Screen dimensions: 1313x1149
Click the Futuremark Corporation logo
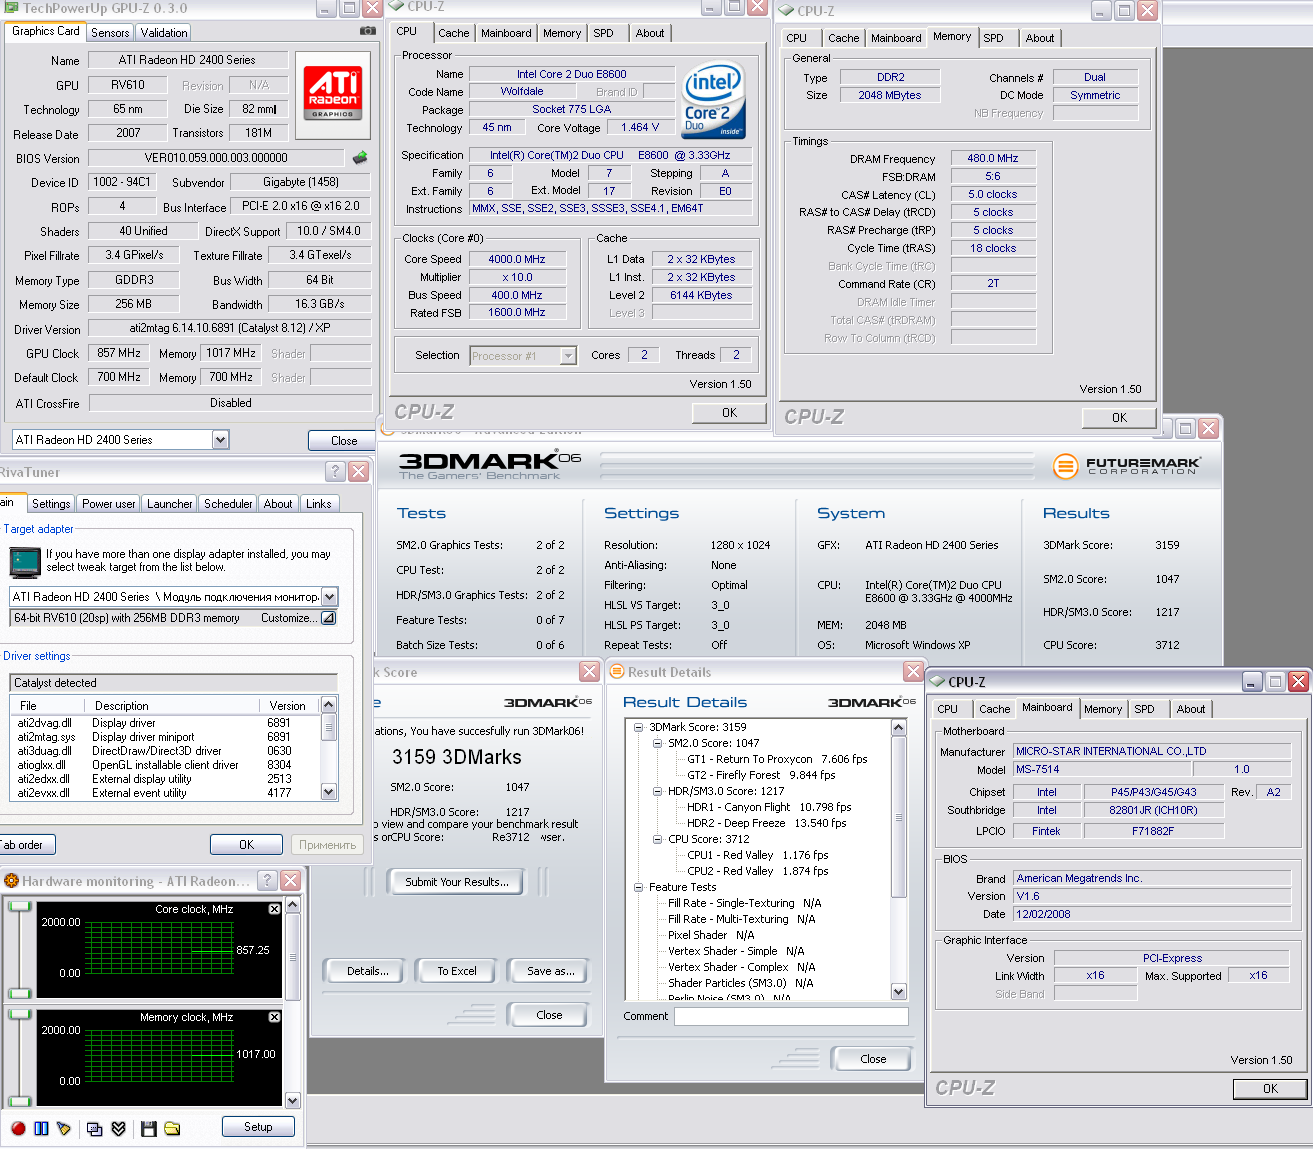1126,465
